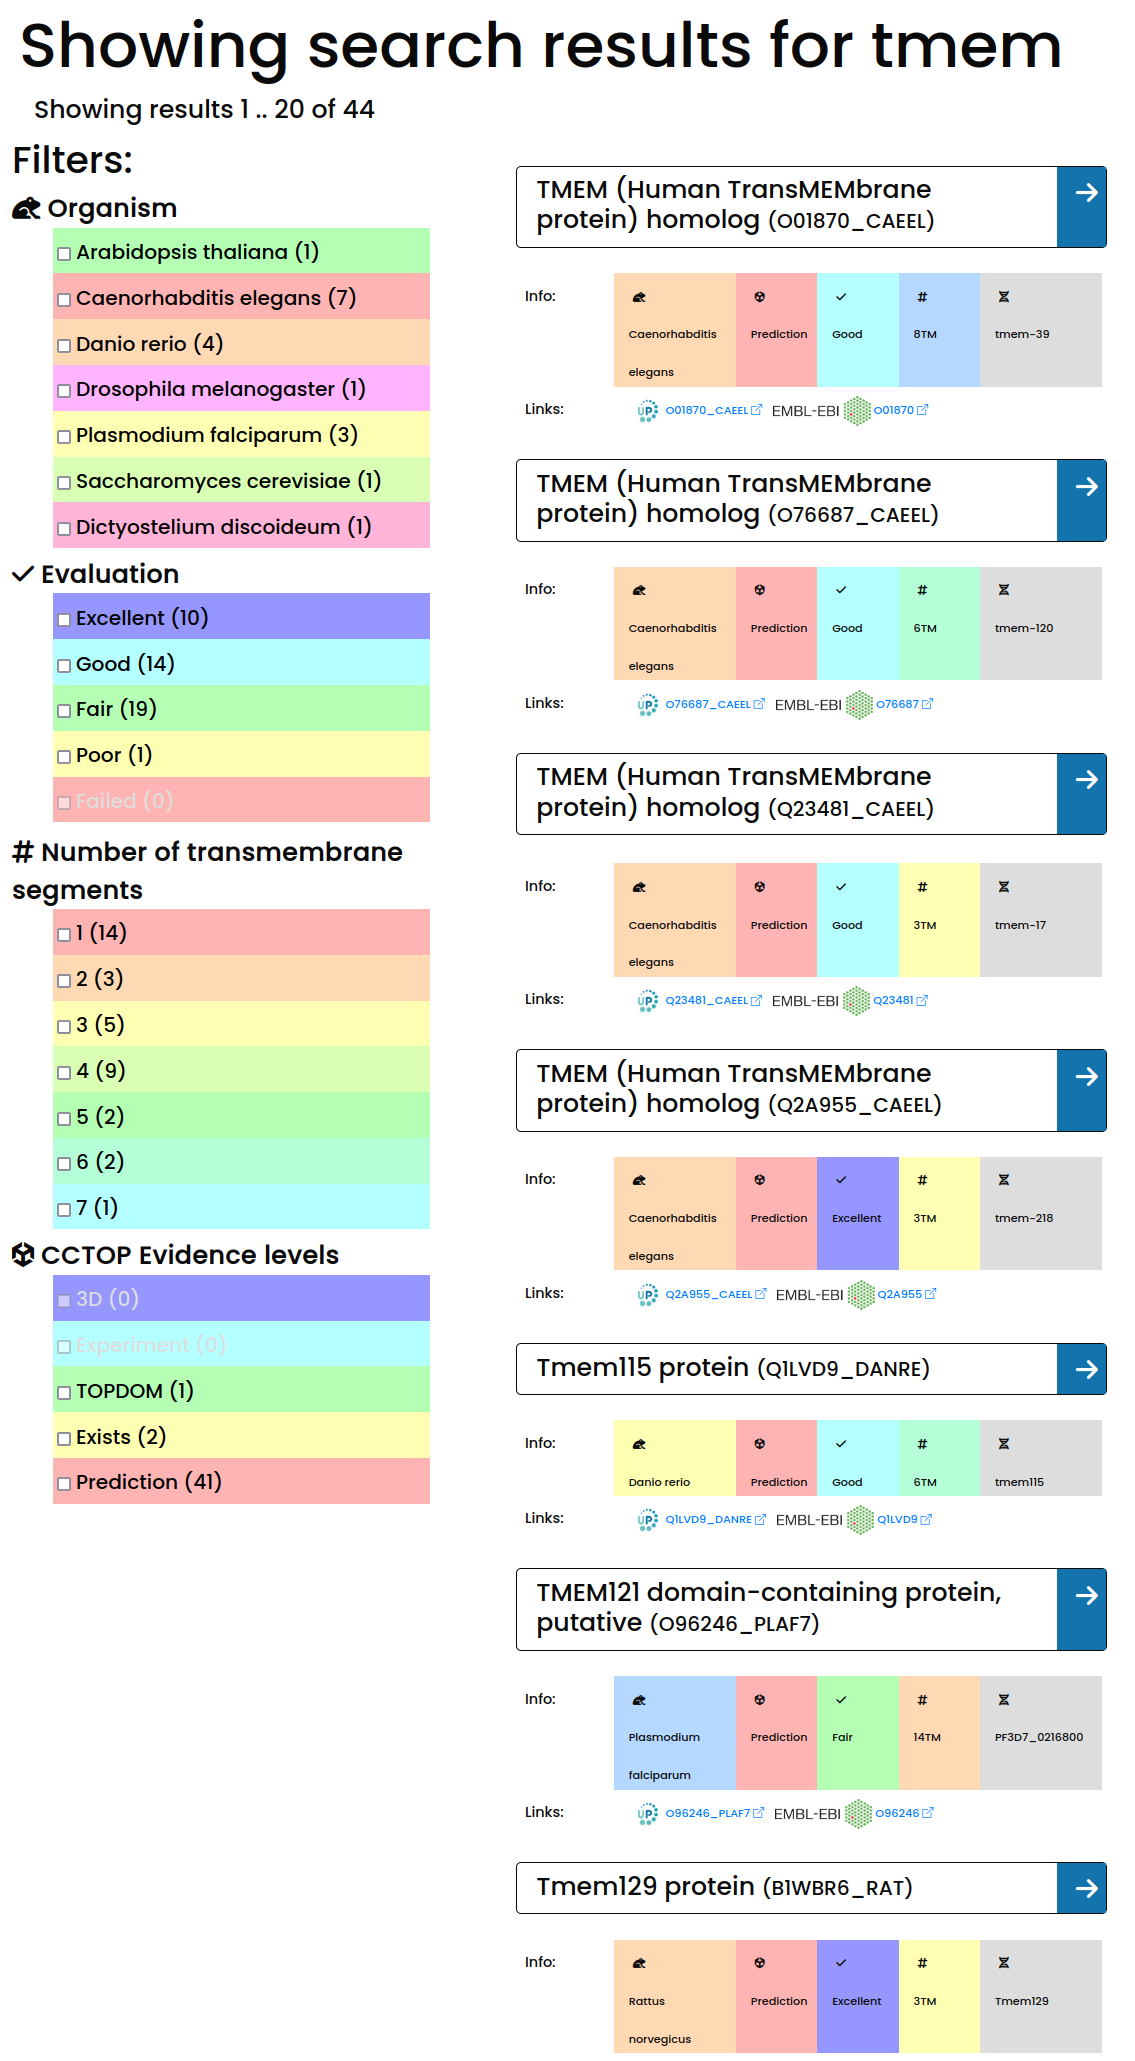
Task: Check the TOPDOM evidence level checkbox
Action: point(65,1393)
